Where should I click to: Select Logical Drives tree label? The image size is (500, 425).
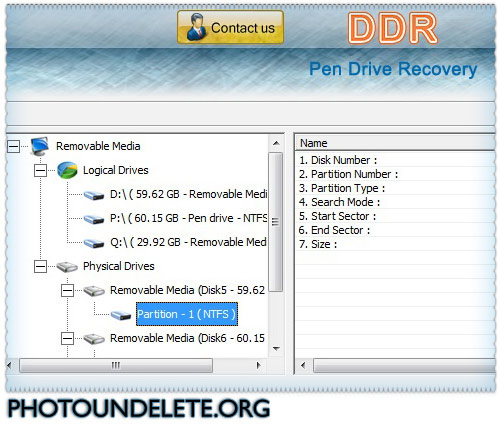[116, 170]
